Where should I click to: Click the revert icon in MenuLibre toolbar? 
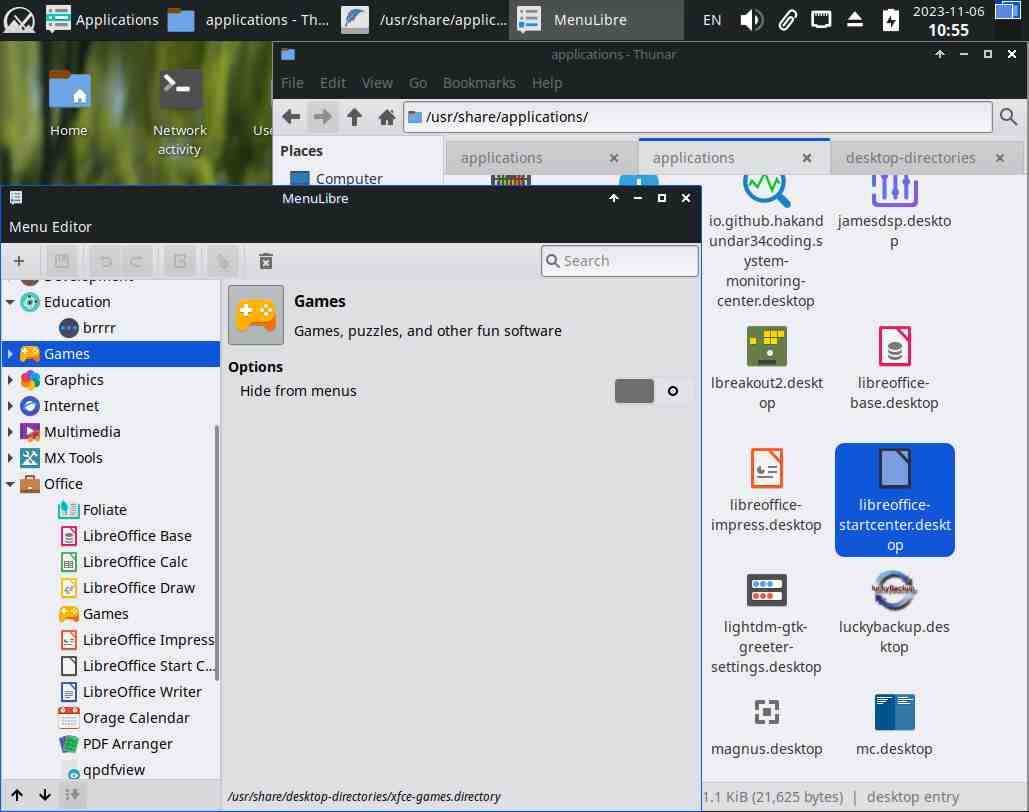(x=180, y=261)
